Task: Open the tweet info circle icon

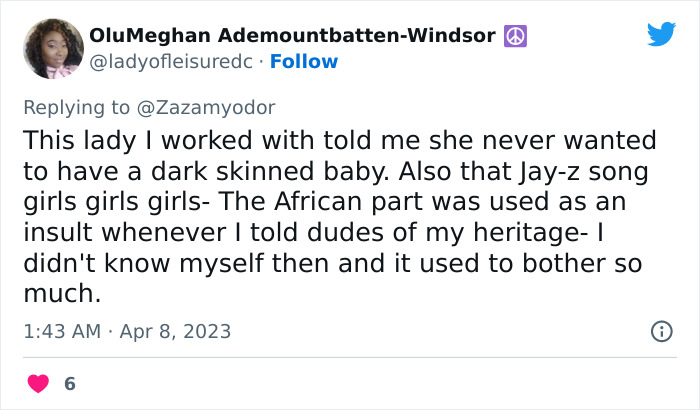Action: (661, 331)
